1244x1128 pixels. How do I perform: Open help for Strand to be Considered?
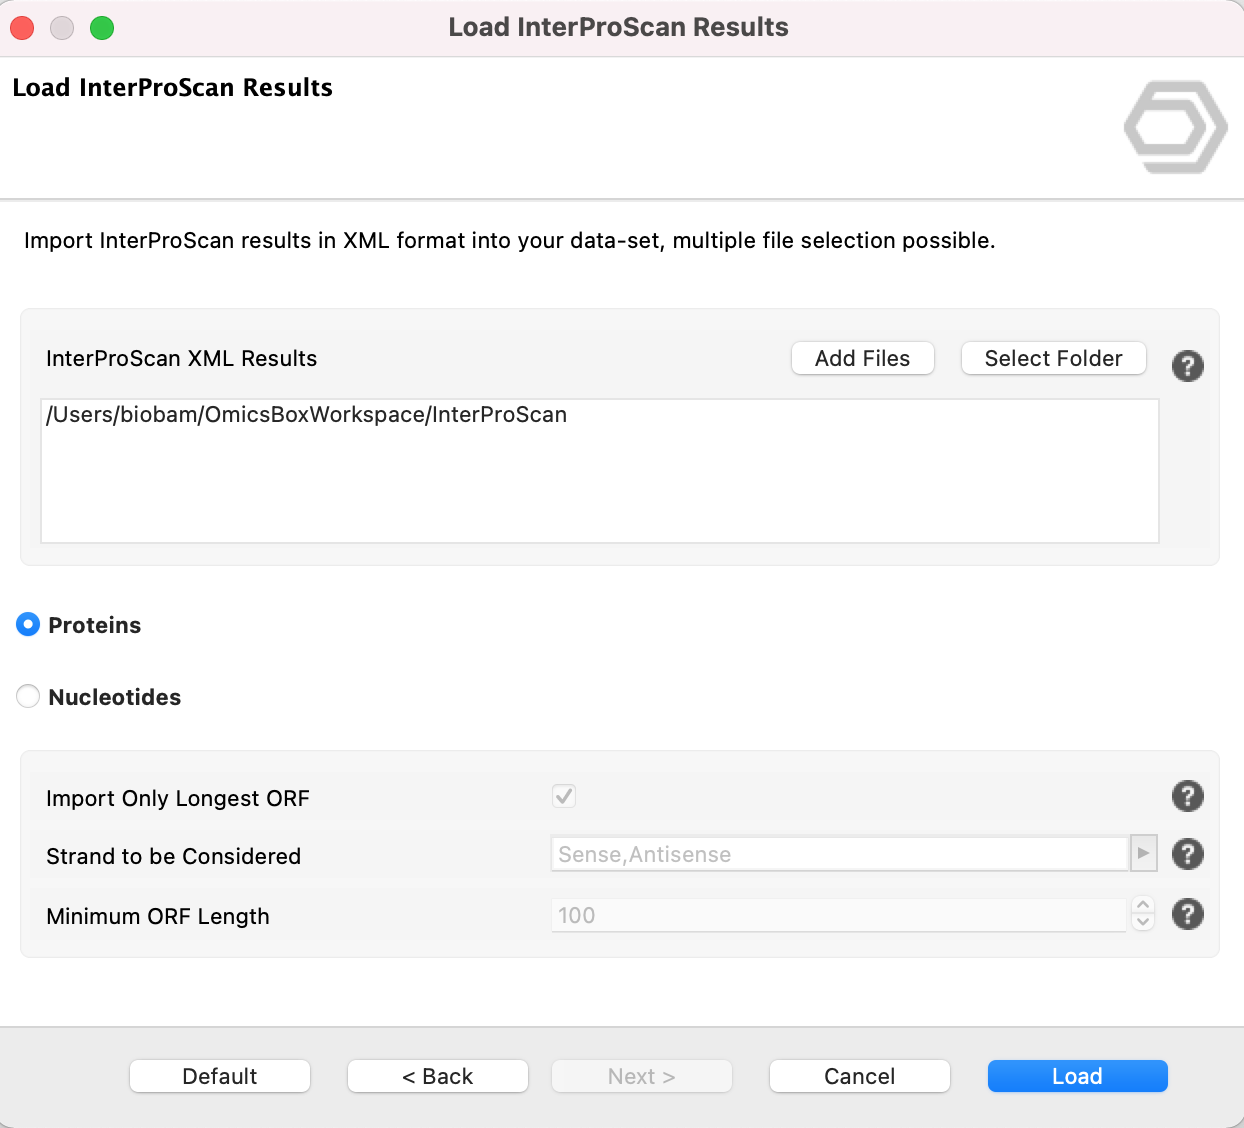[1187, 855]
